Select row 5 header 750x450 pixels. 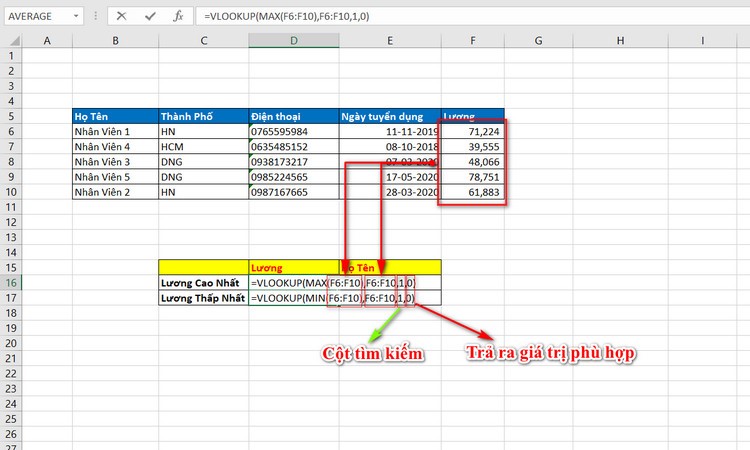pyautogui.click(x=11, y=116)
